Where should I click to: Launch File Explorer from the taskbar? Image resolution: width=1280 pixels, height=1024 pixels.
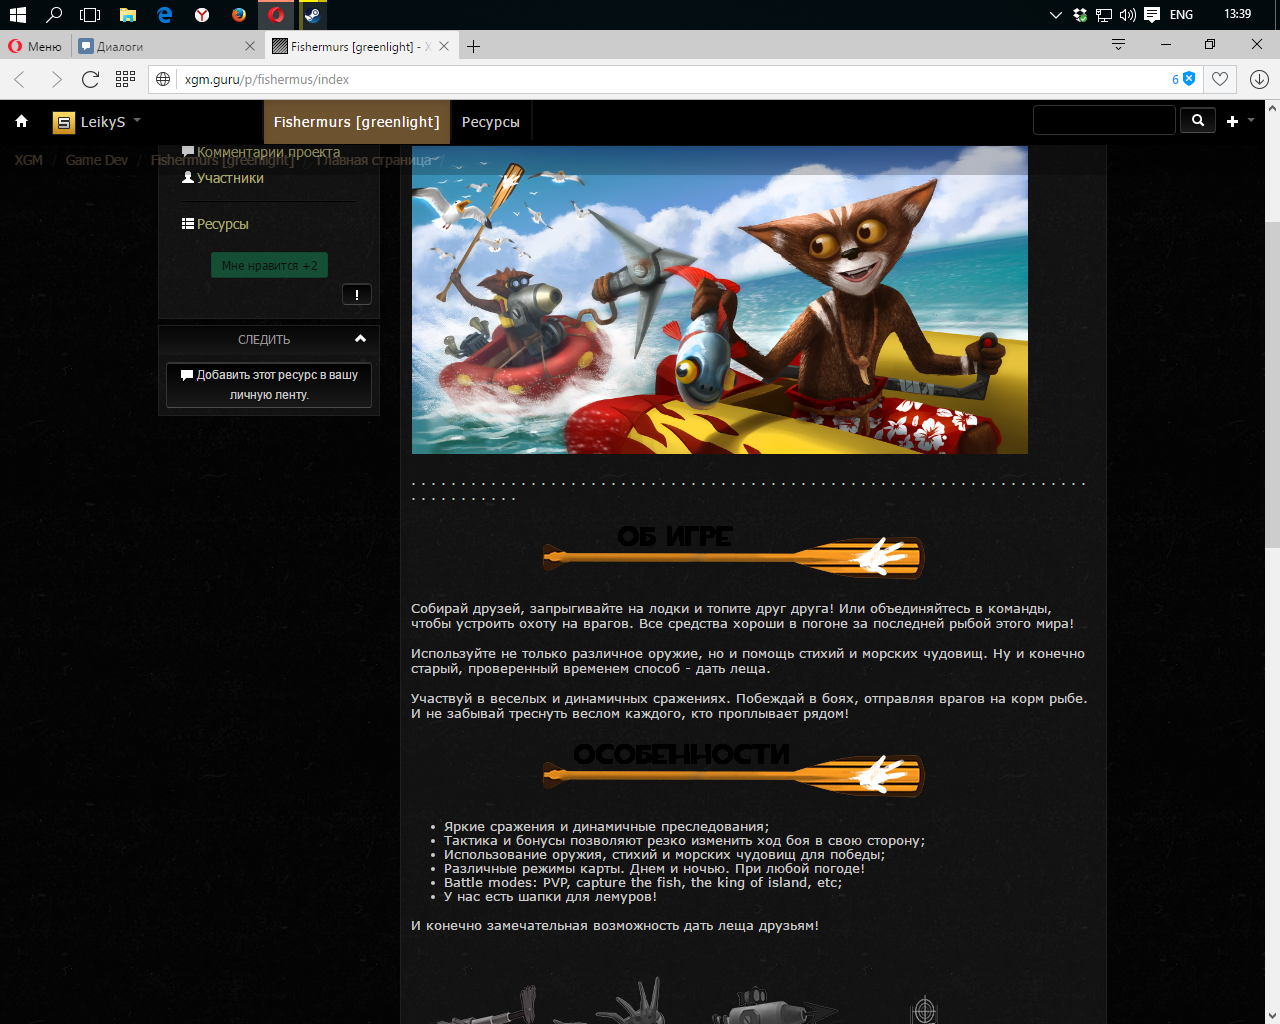[x=127, y=14]
